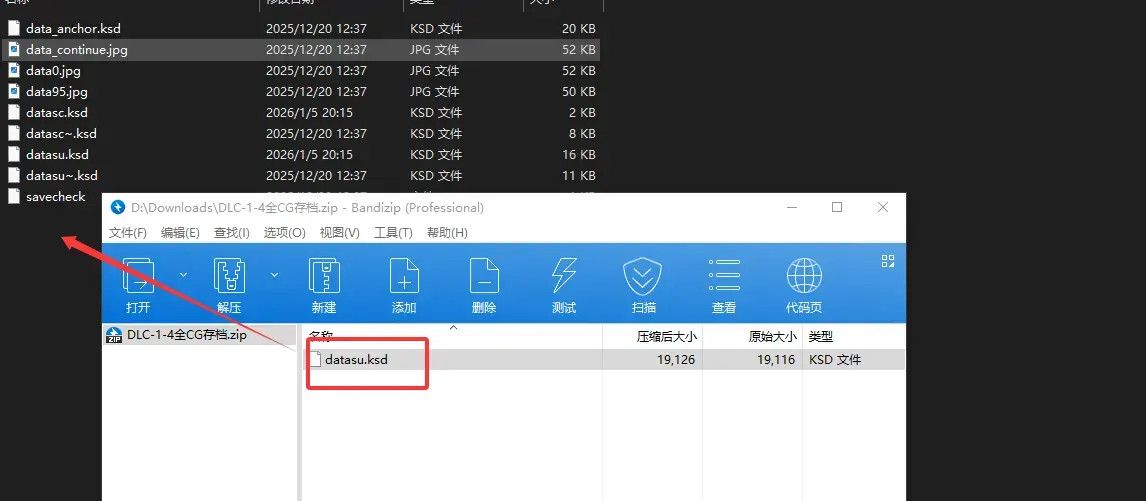
Task: Select savecheck file name in Explorer
Action: (56, 196)
